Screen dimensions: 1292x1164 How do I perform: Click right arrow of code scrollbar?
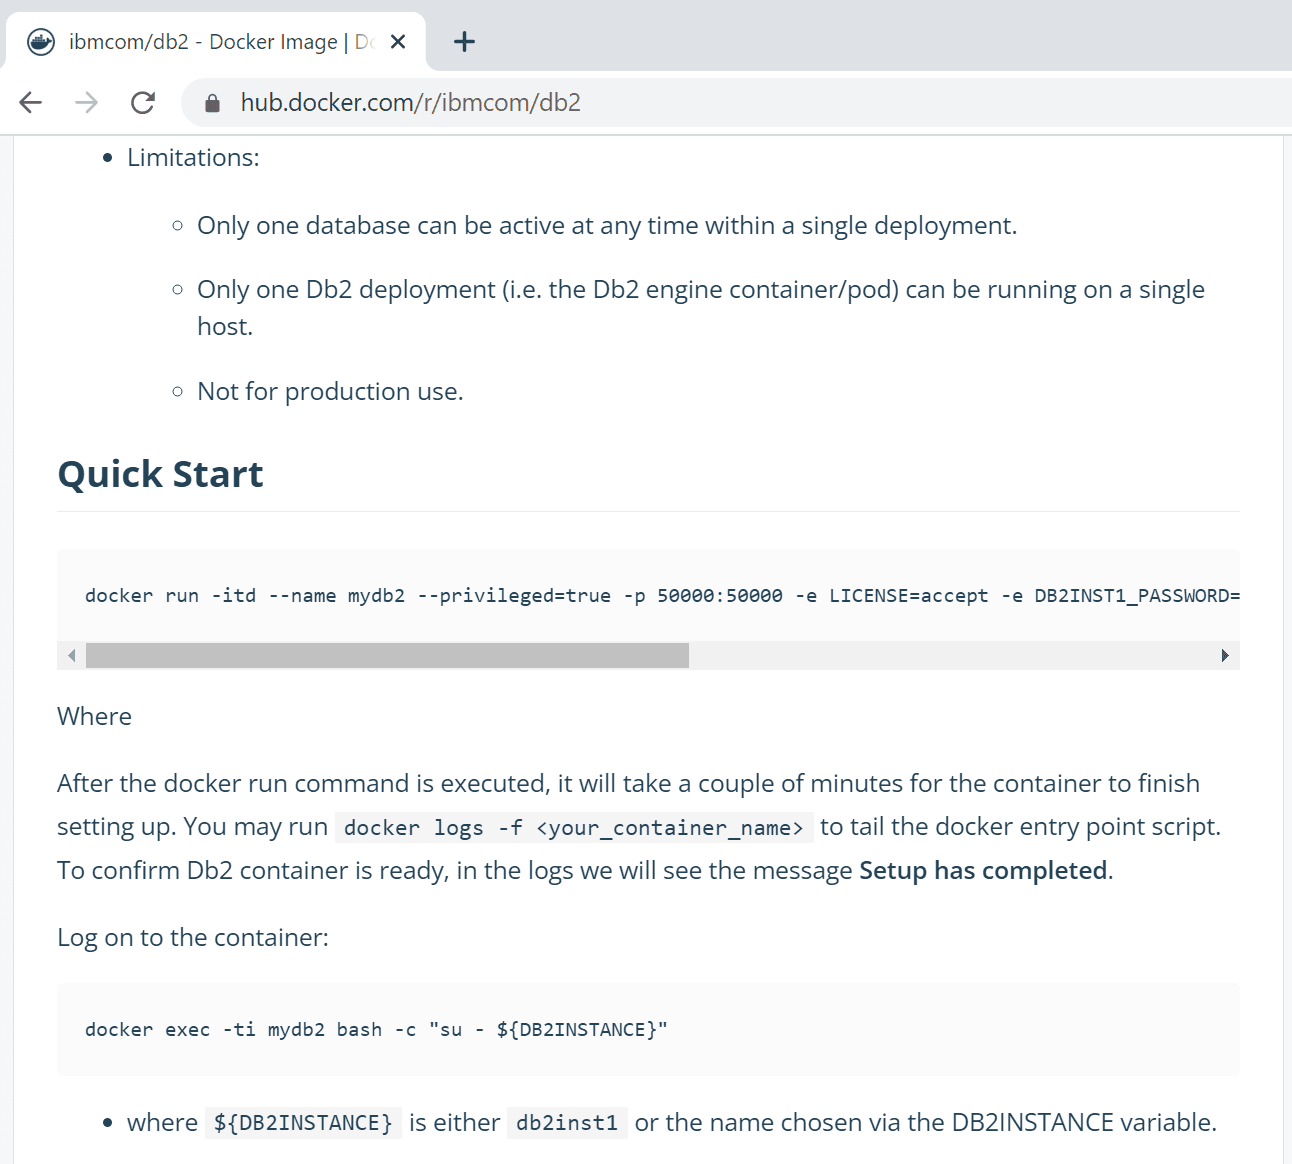1225,656
